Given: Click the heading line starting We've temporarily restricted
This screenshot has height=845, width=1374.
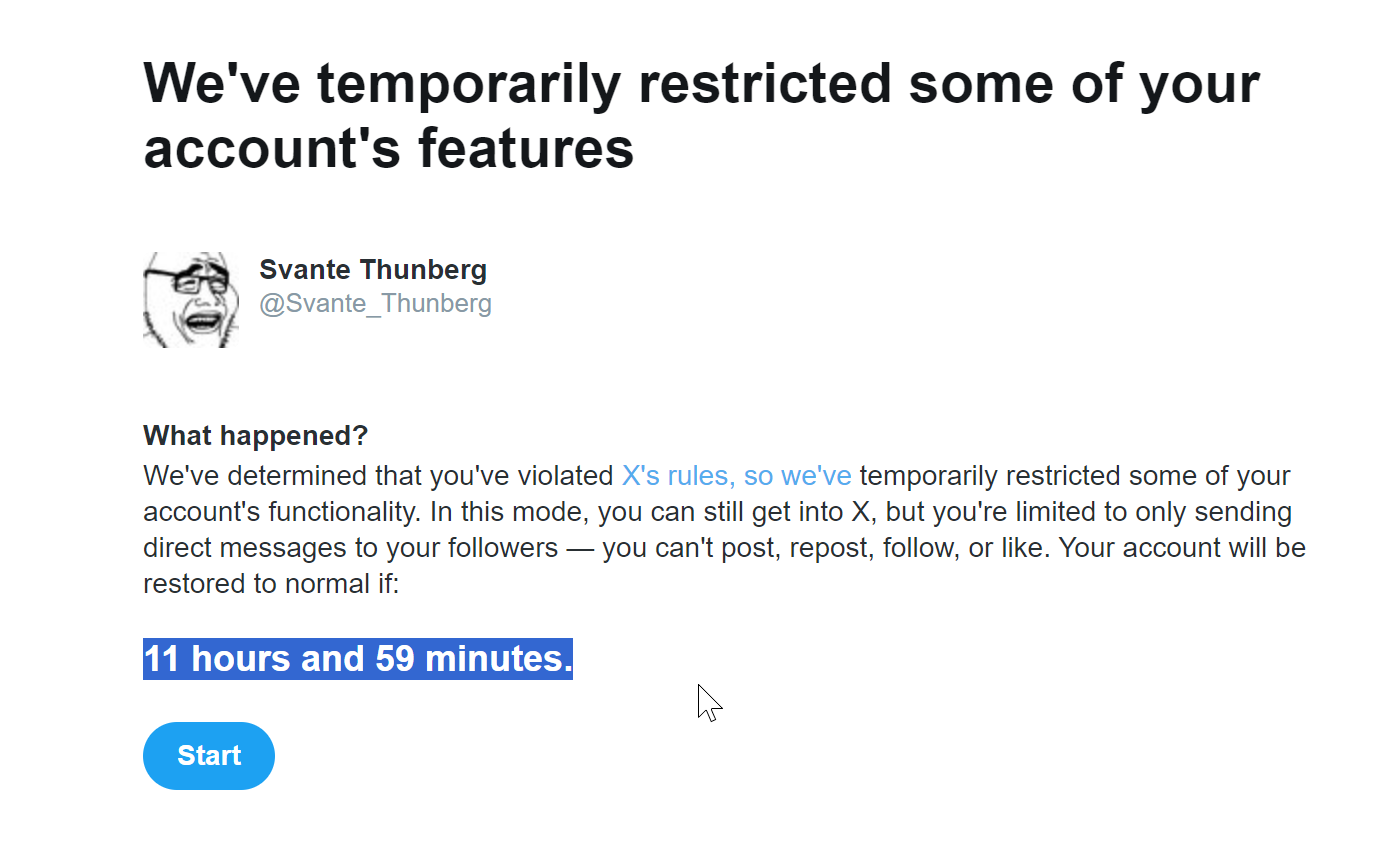Looking at the screenshot, I should (x=700, y=83).
